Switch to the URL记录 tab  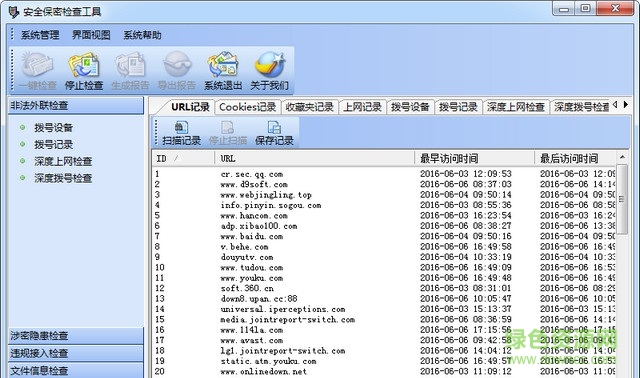[190, 107]
